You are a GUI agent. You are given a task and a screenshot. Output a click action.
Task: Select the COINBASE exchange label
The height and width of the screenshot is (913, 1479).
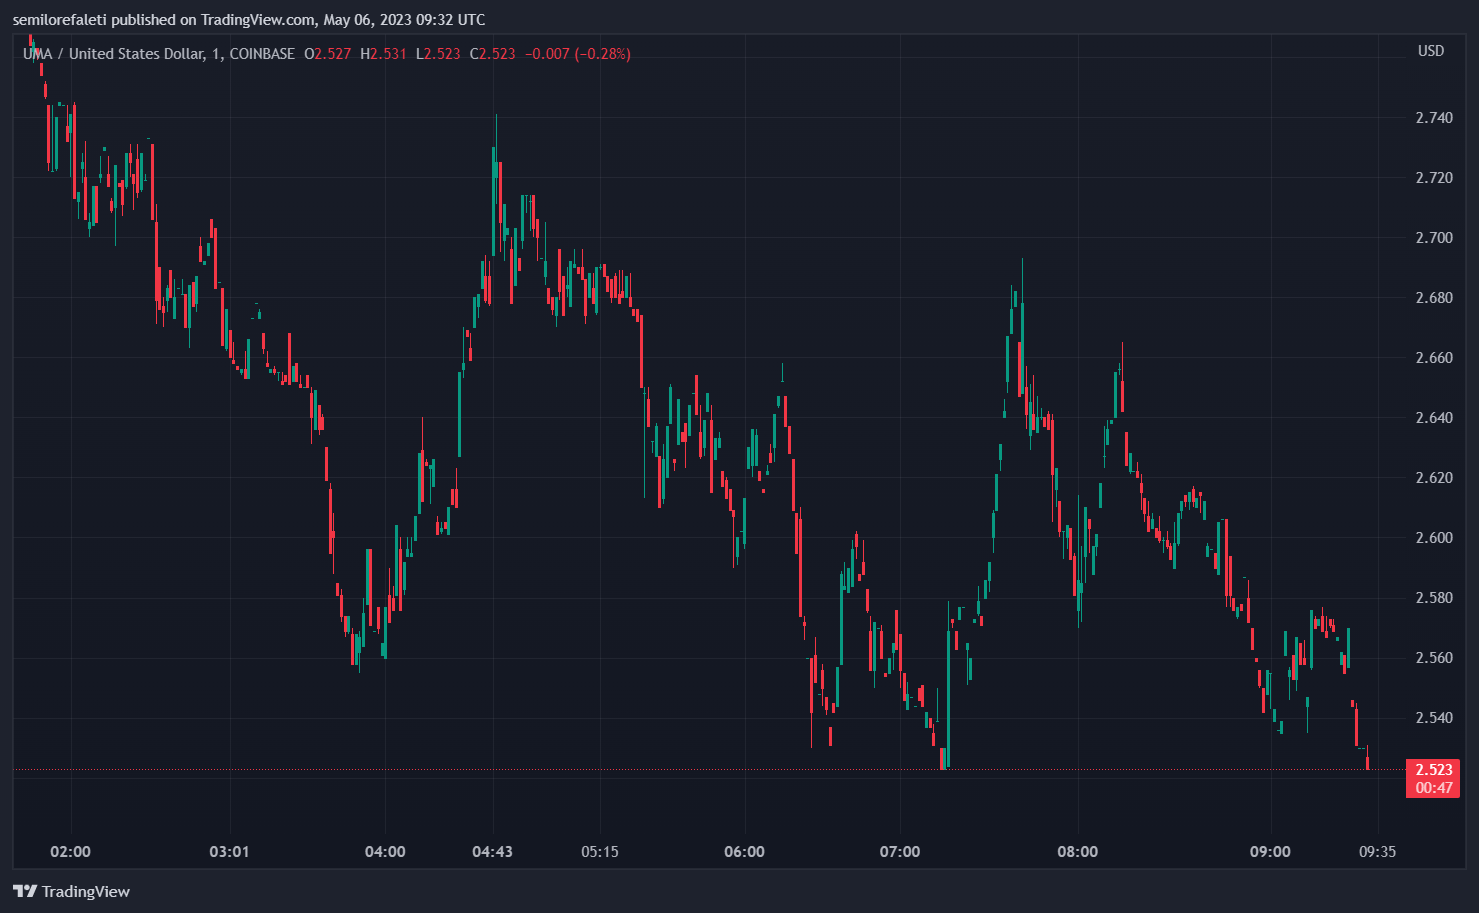click(262, 54)
